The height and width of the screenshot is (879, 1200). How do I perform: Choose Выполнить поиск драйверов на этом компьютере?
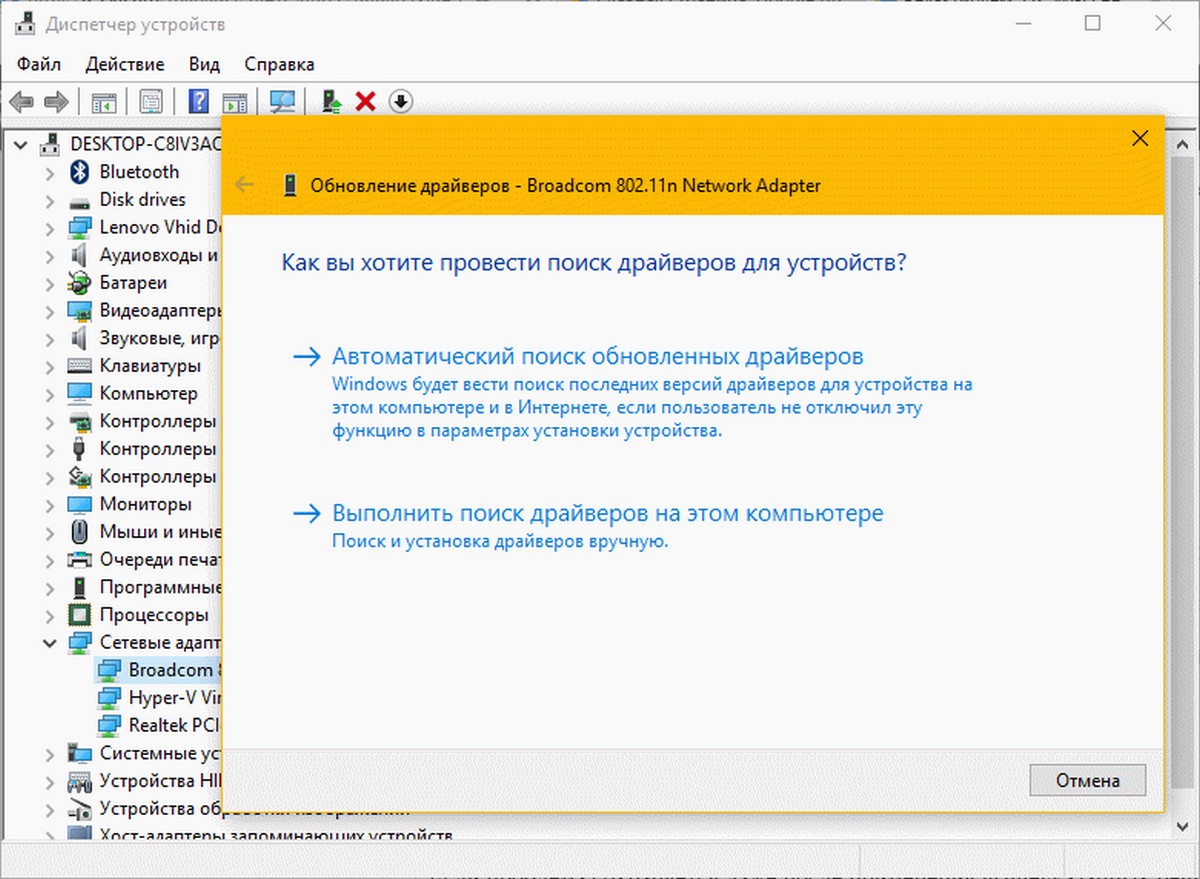coord(607,514)
